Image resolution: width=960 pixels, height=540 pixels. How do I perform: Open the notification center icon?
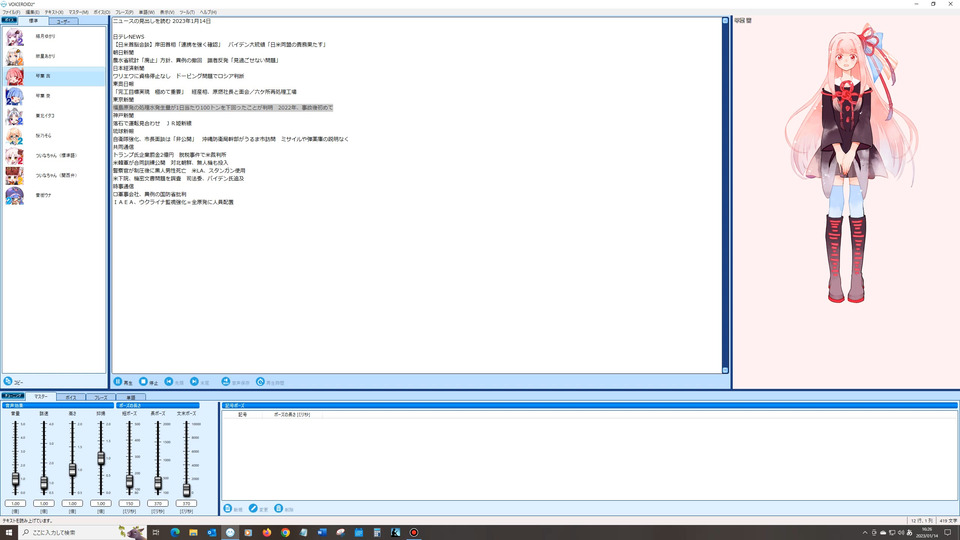[948, 533]
